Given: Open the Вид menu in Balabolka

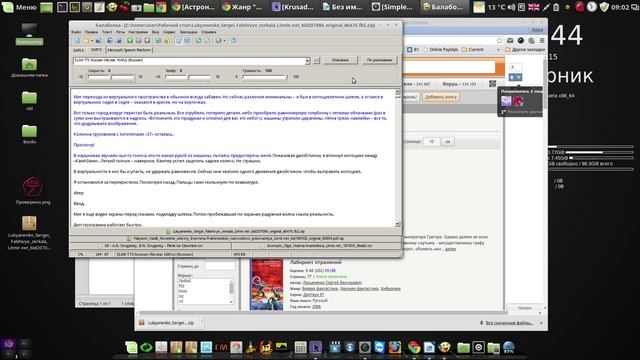Looking at the screenshot, I should click(x=156, y=32).
